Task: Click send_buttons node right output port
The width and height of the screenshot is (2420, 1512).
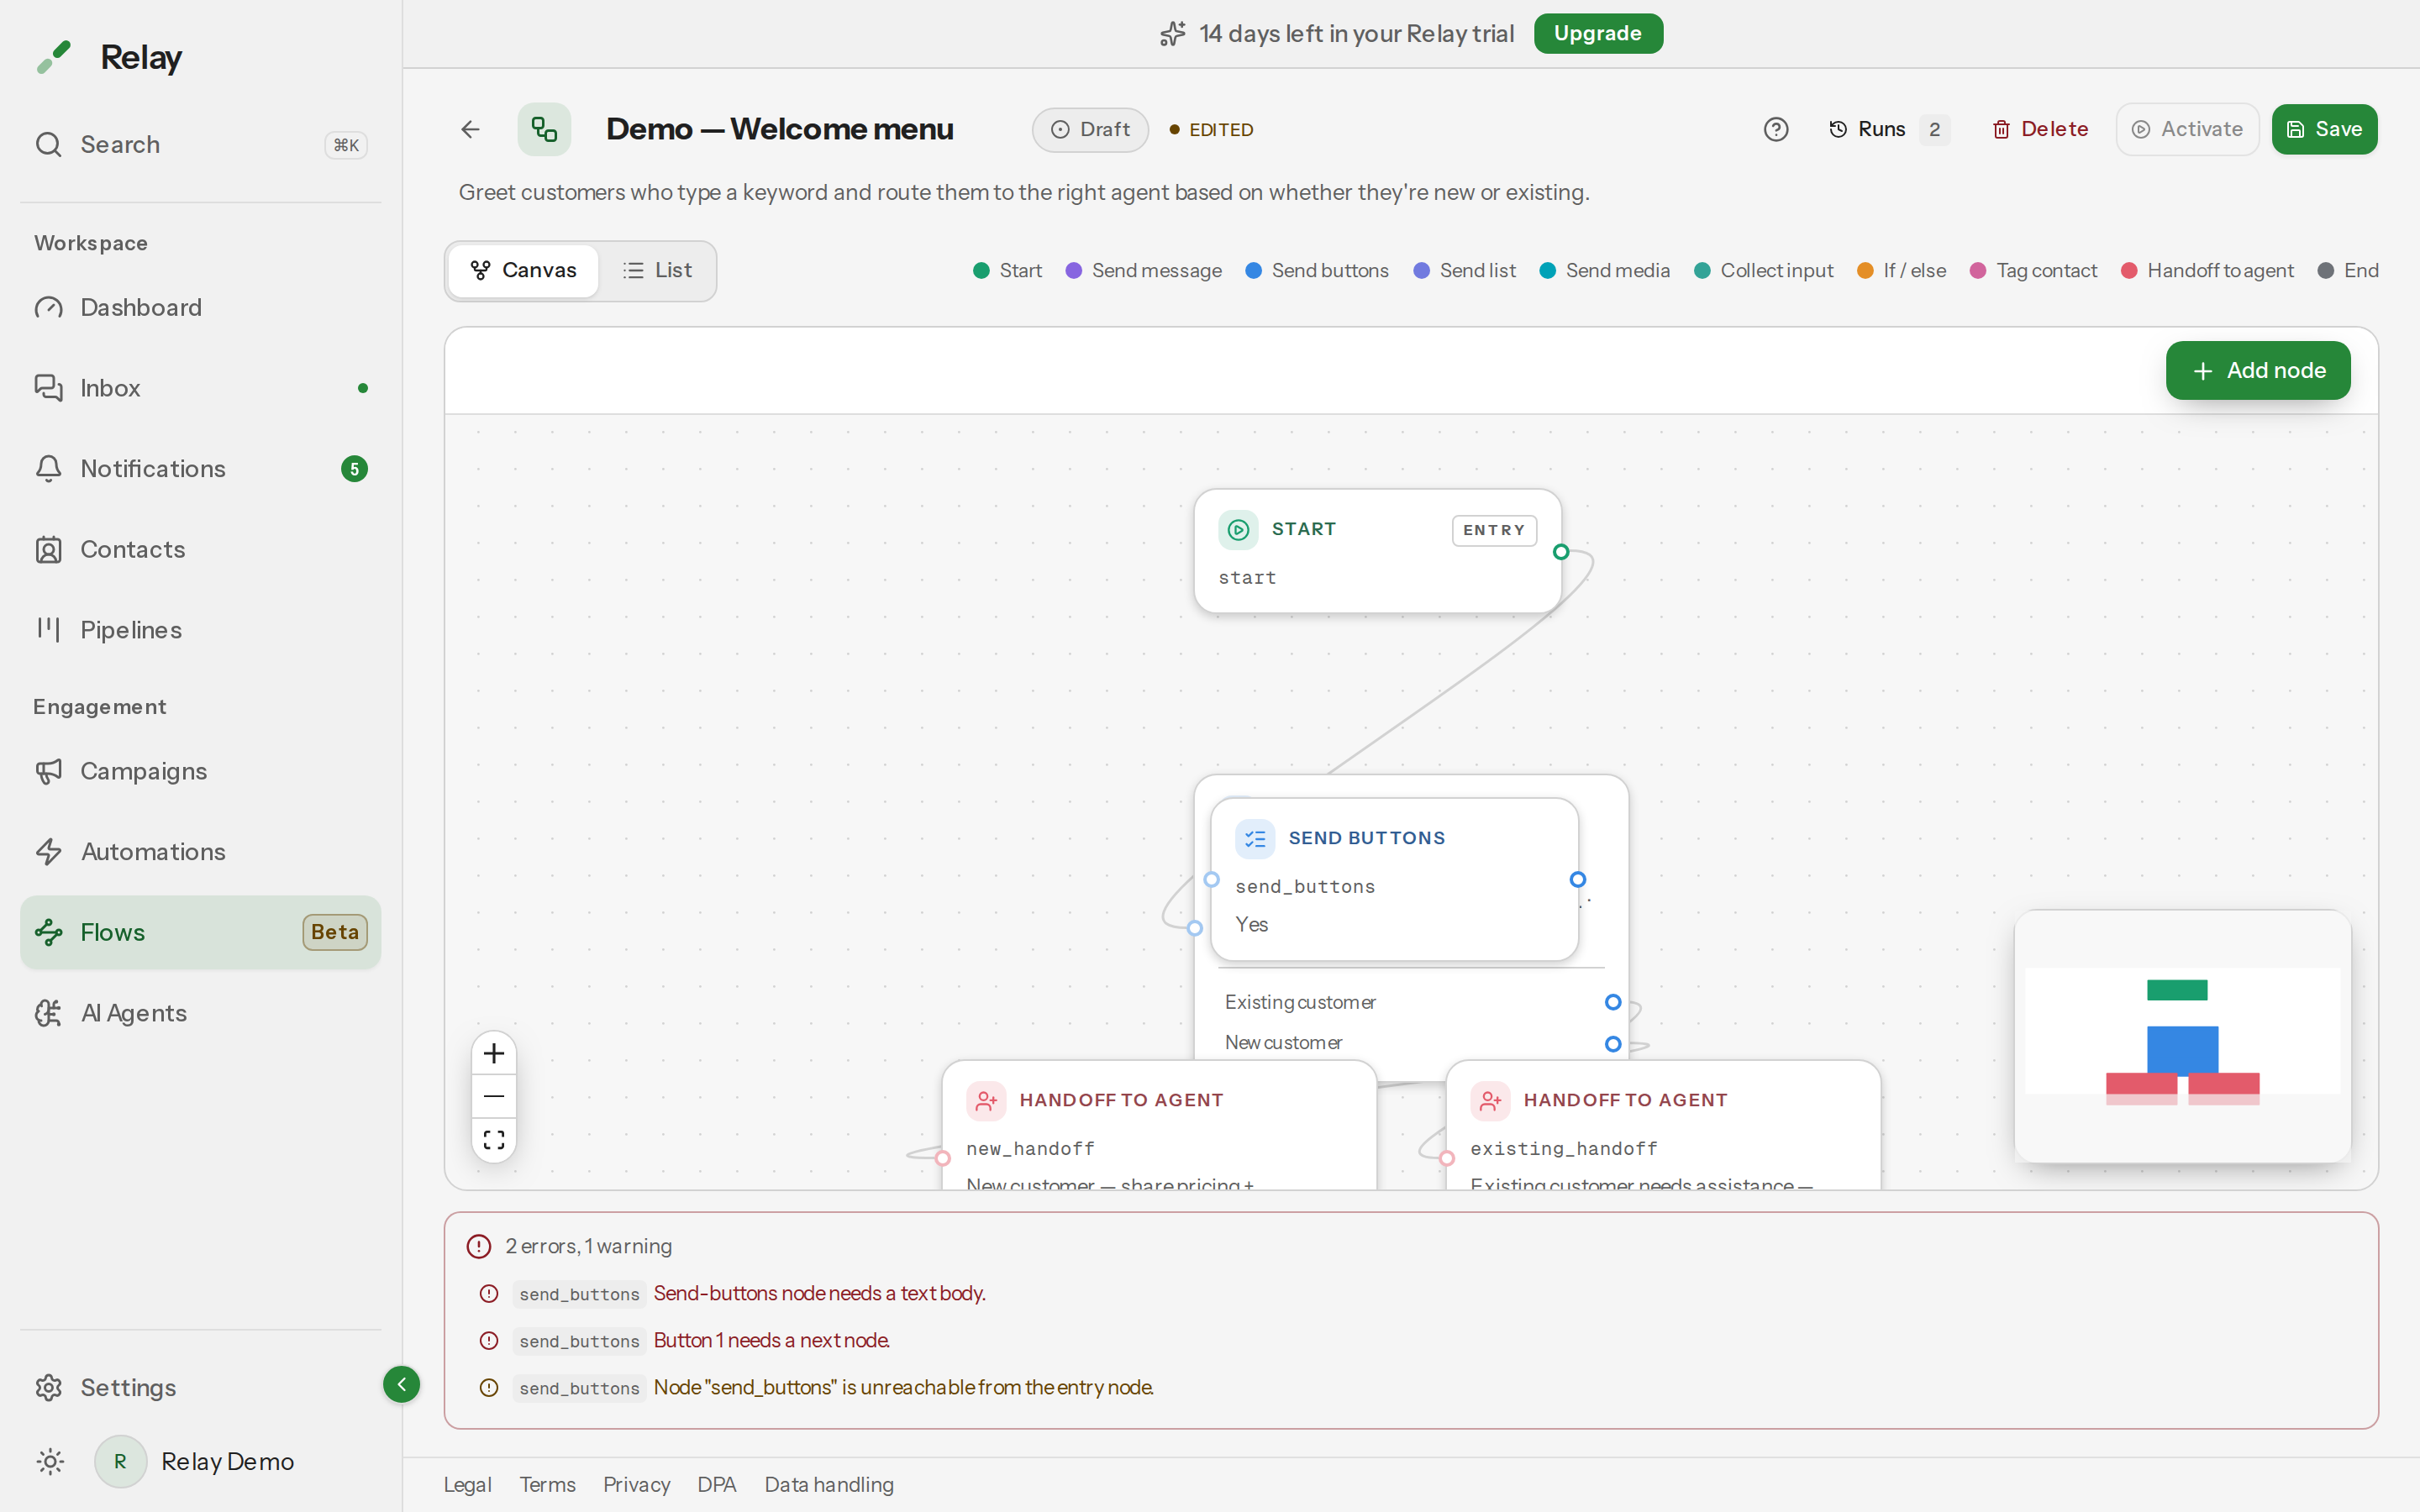Action: [1578, 880]
